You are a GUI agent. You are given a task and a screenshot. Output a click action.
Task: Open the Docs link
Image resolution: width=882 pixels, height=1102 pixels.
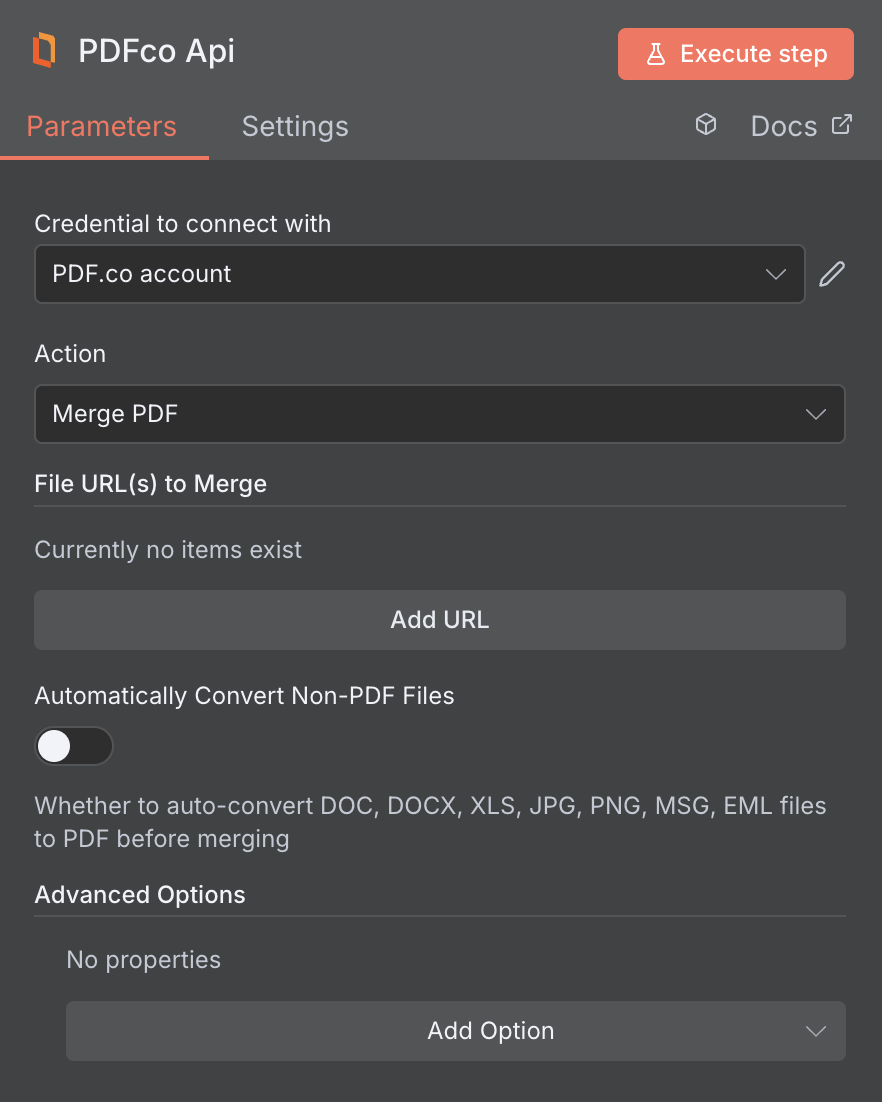(783, 125)
